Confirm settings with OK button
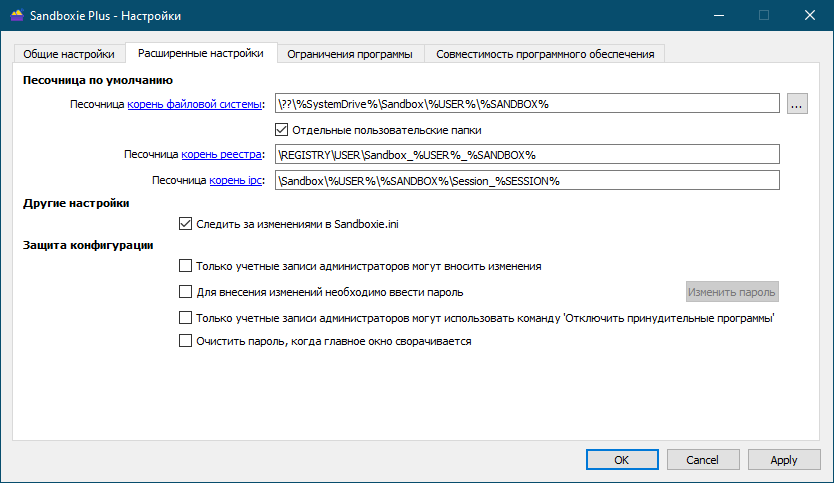Screen dimensions: 834x483 622,460
